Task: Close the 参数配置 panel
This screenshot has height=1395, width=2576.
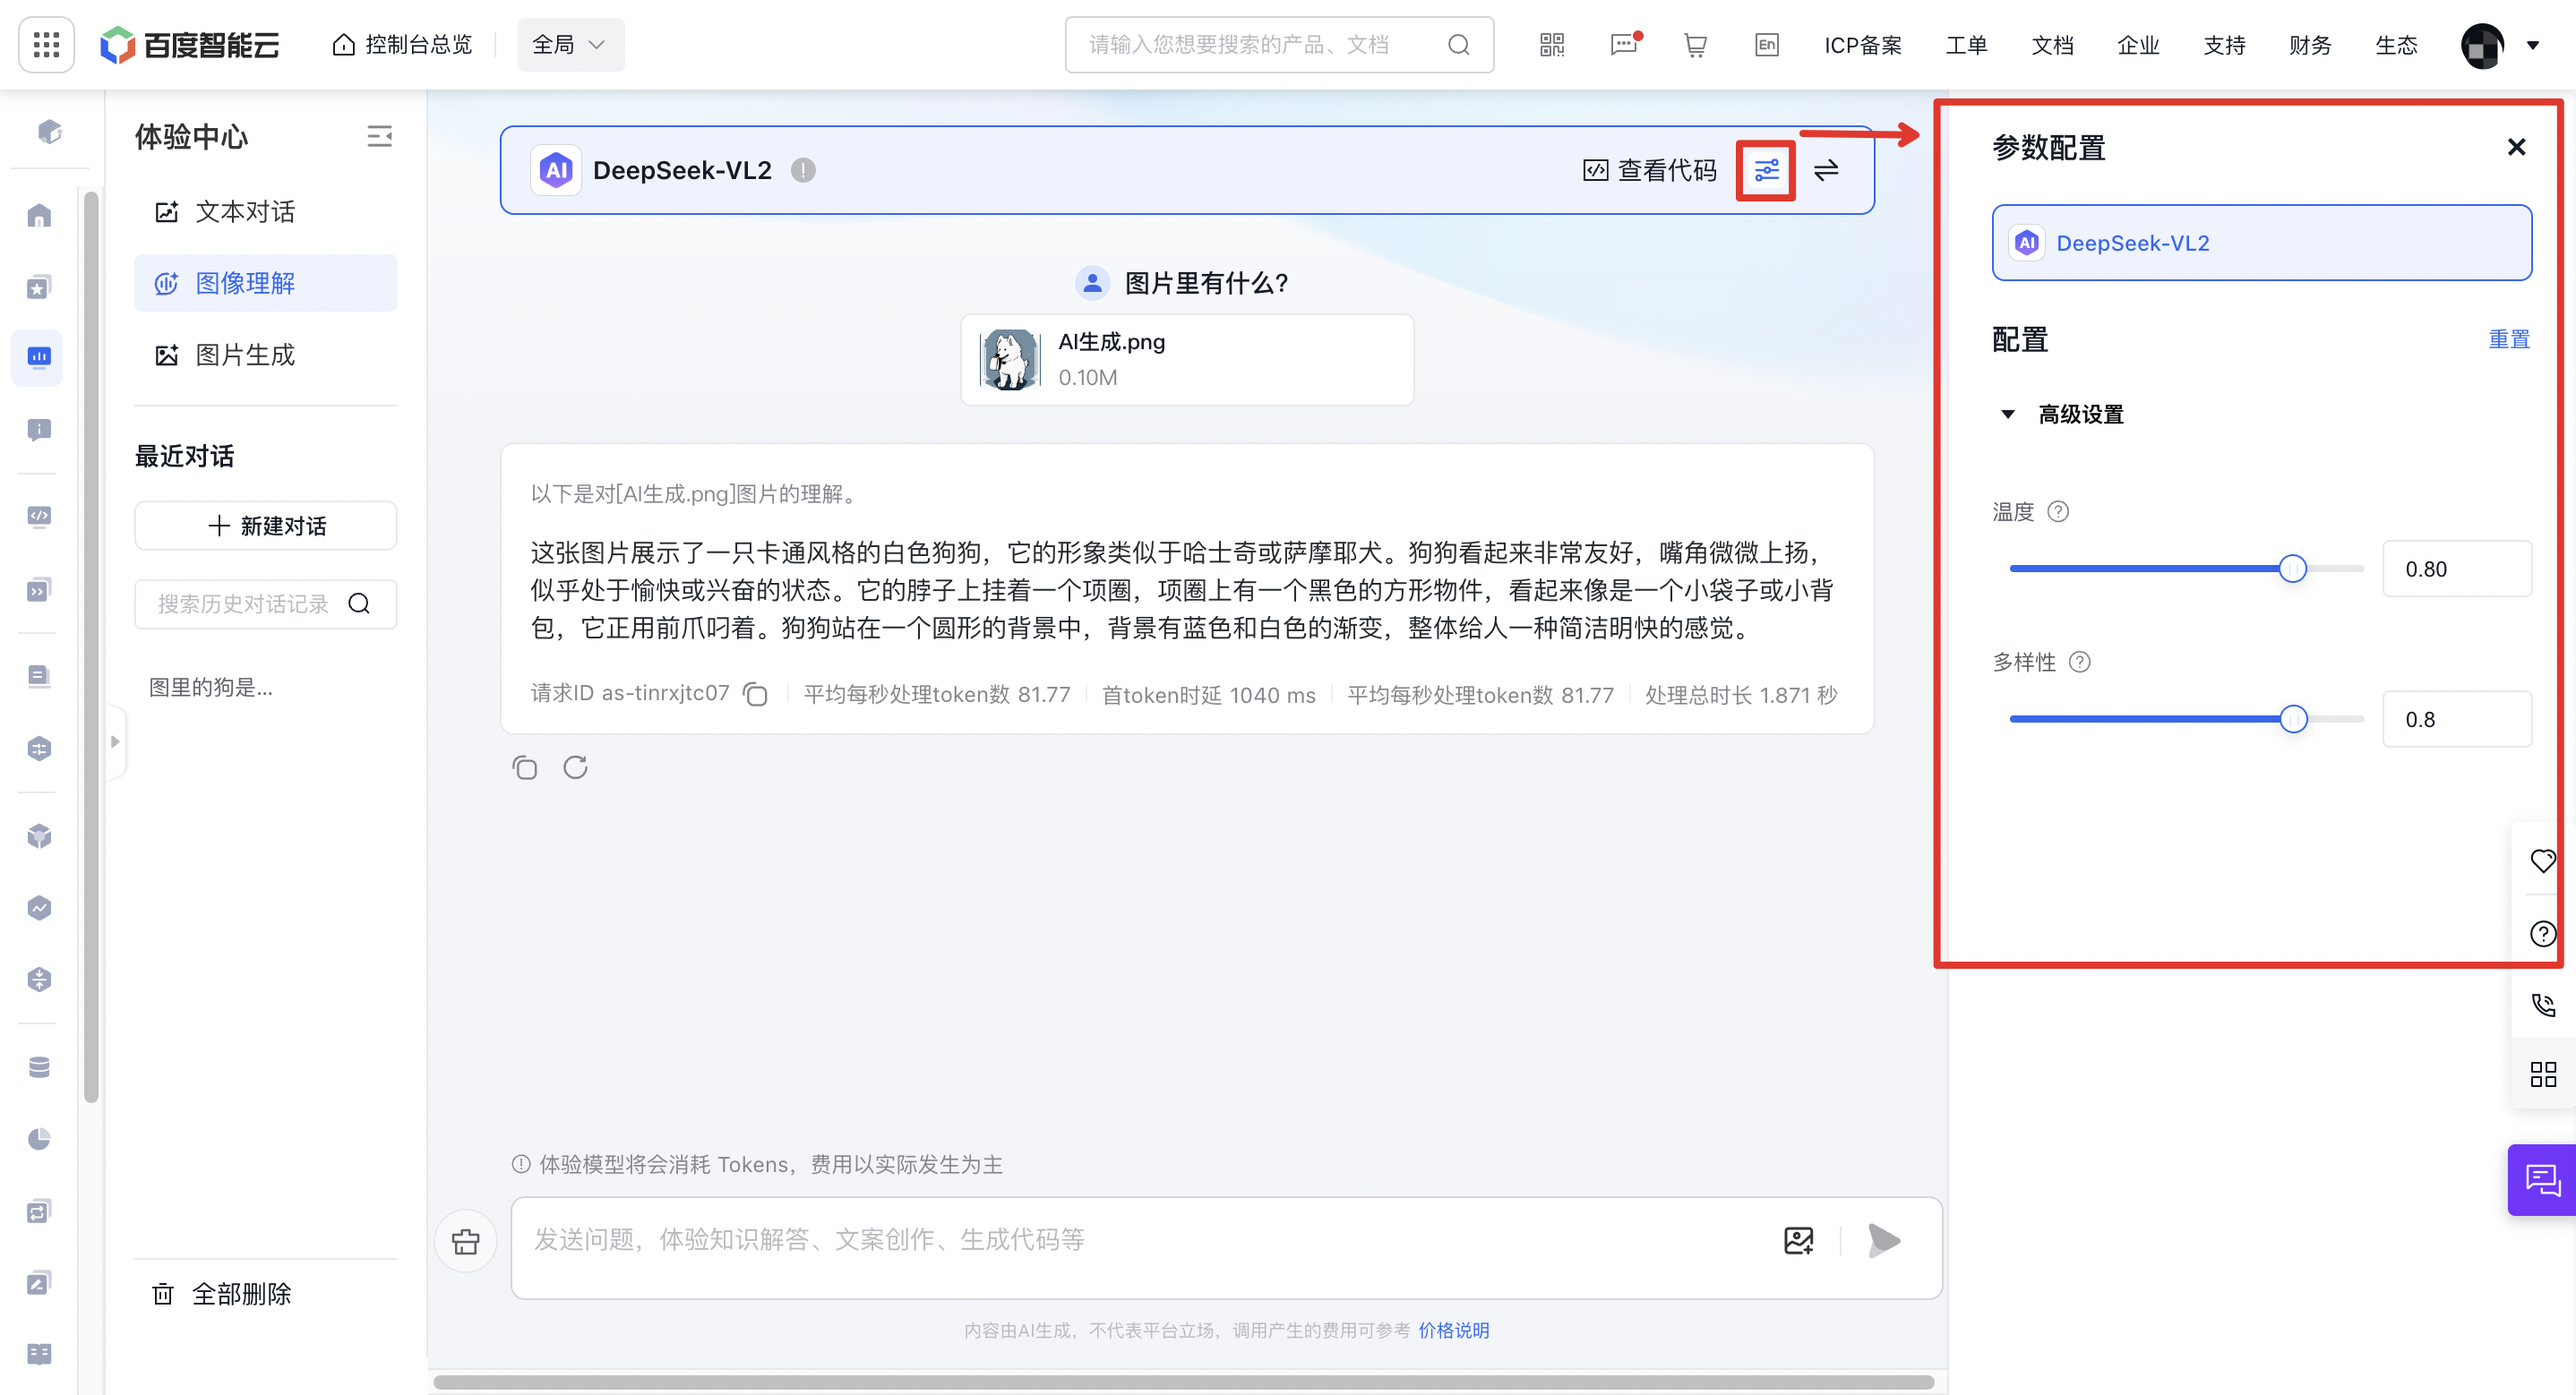Action: tap(2516, 147)
